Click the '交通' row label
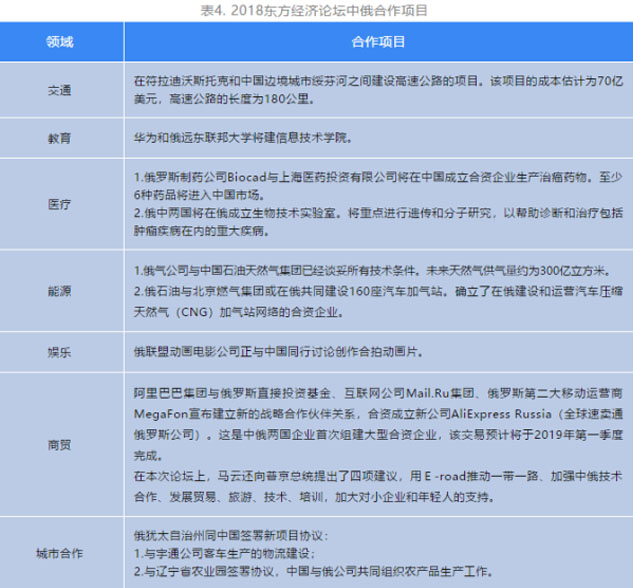The image size is (633, 588). (60, 90)
